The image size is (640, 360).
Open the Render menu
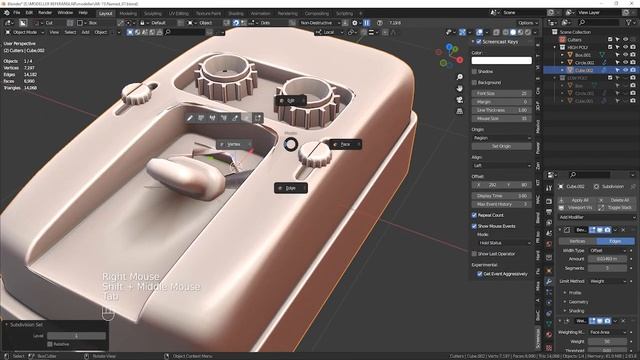pos(45,13)
